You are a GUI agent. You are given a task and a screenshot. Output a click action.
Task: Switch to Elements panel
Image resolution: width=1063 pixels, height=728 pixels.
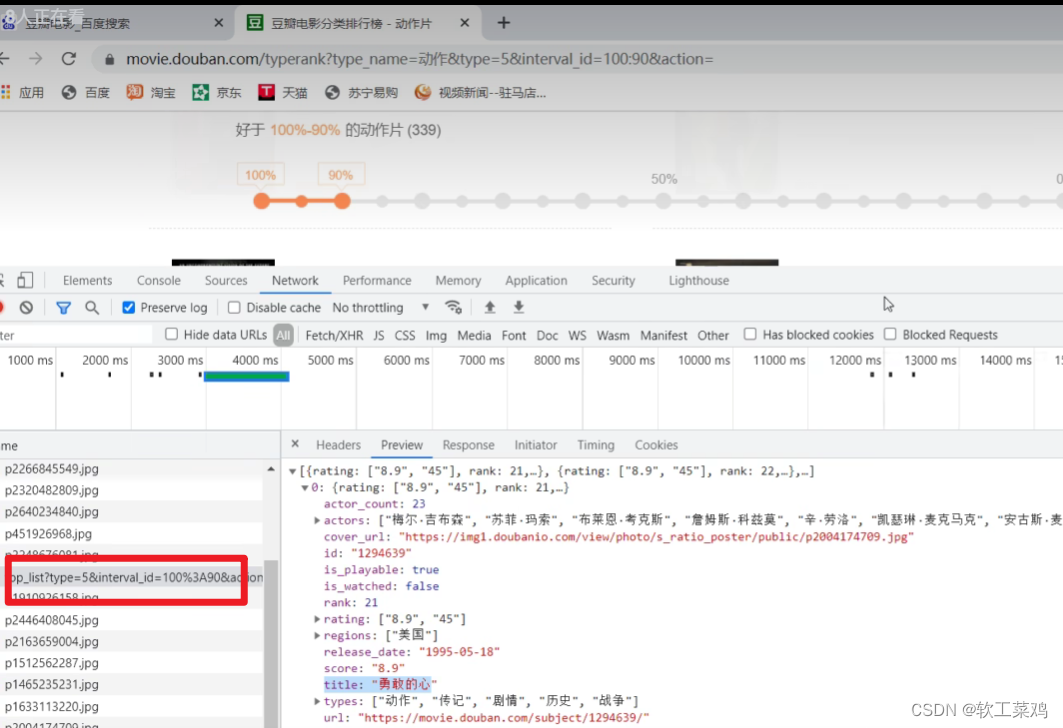(x=87, y=281)
